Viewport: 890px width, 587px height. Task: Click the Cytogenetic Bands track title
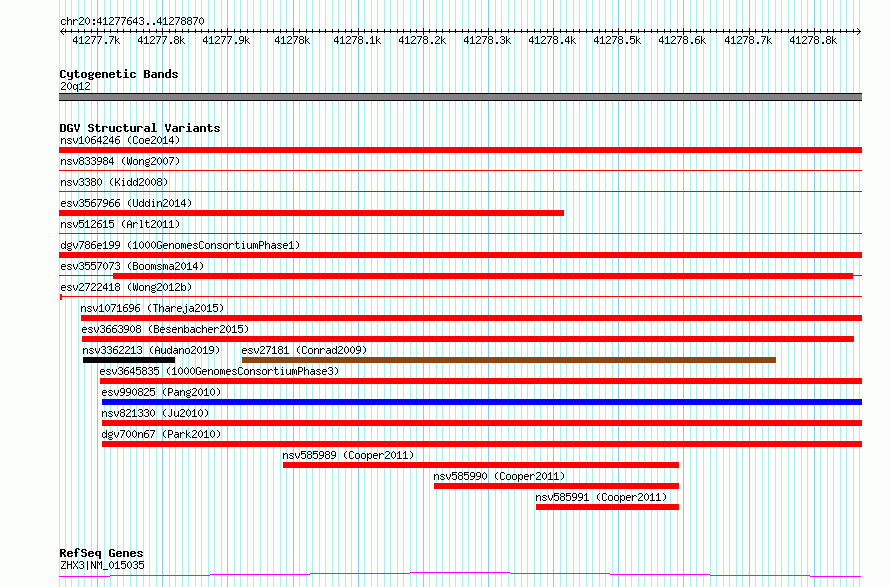tap(119, 74)
